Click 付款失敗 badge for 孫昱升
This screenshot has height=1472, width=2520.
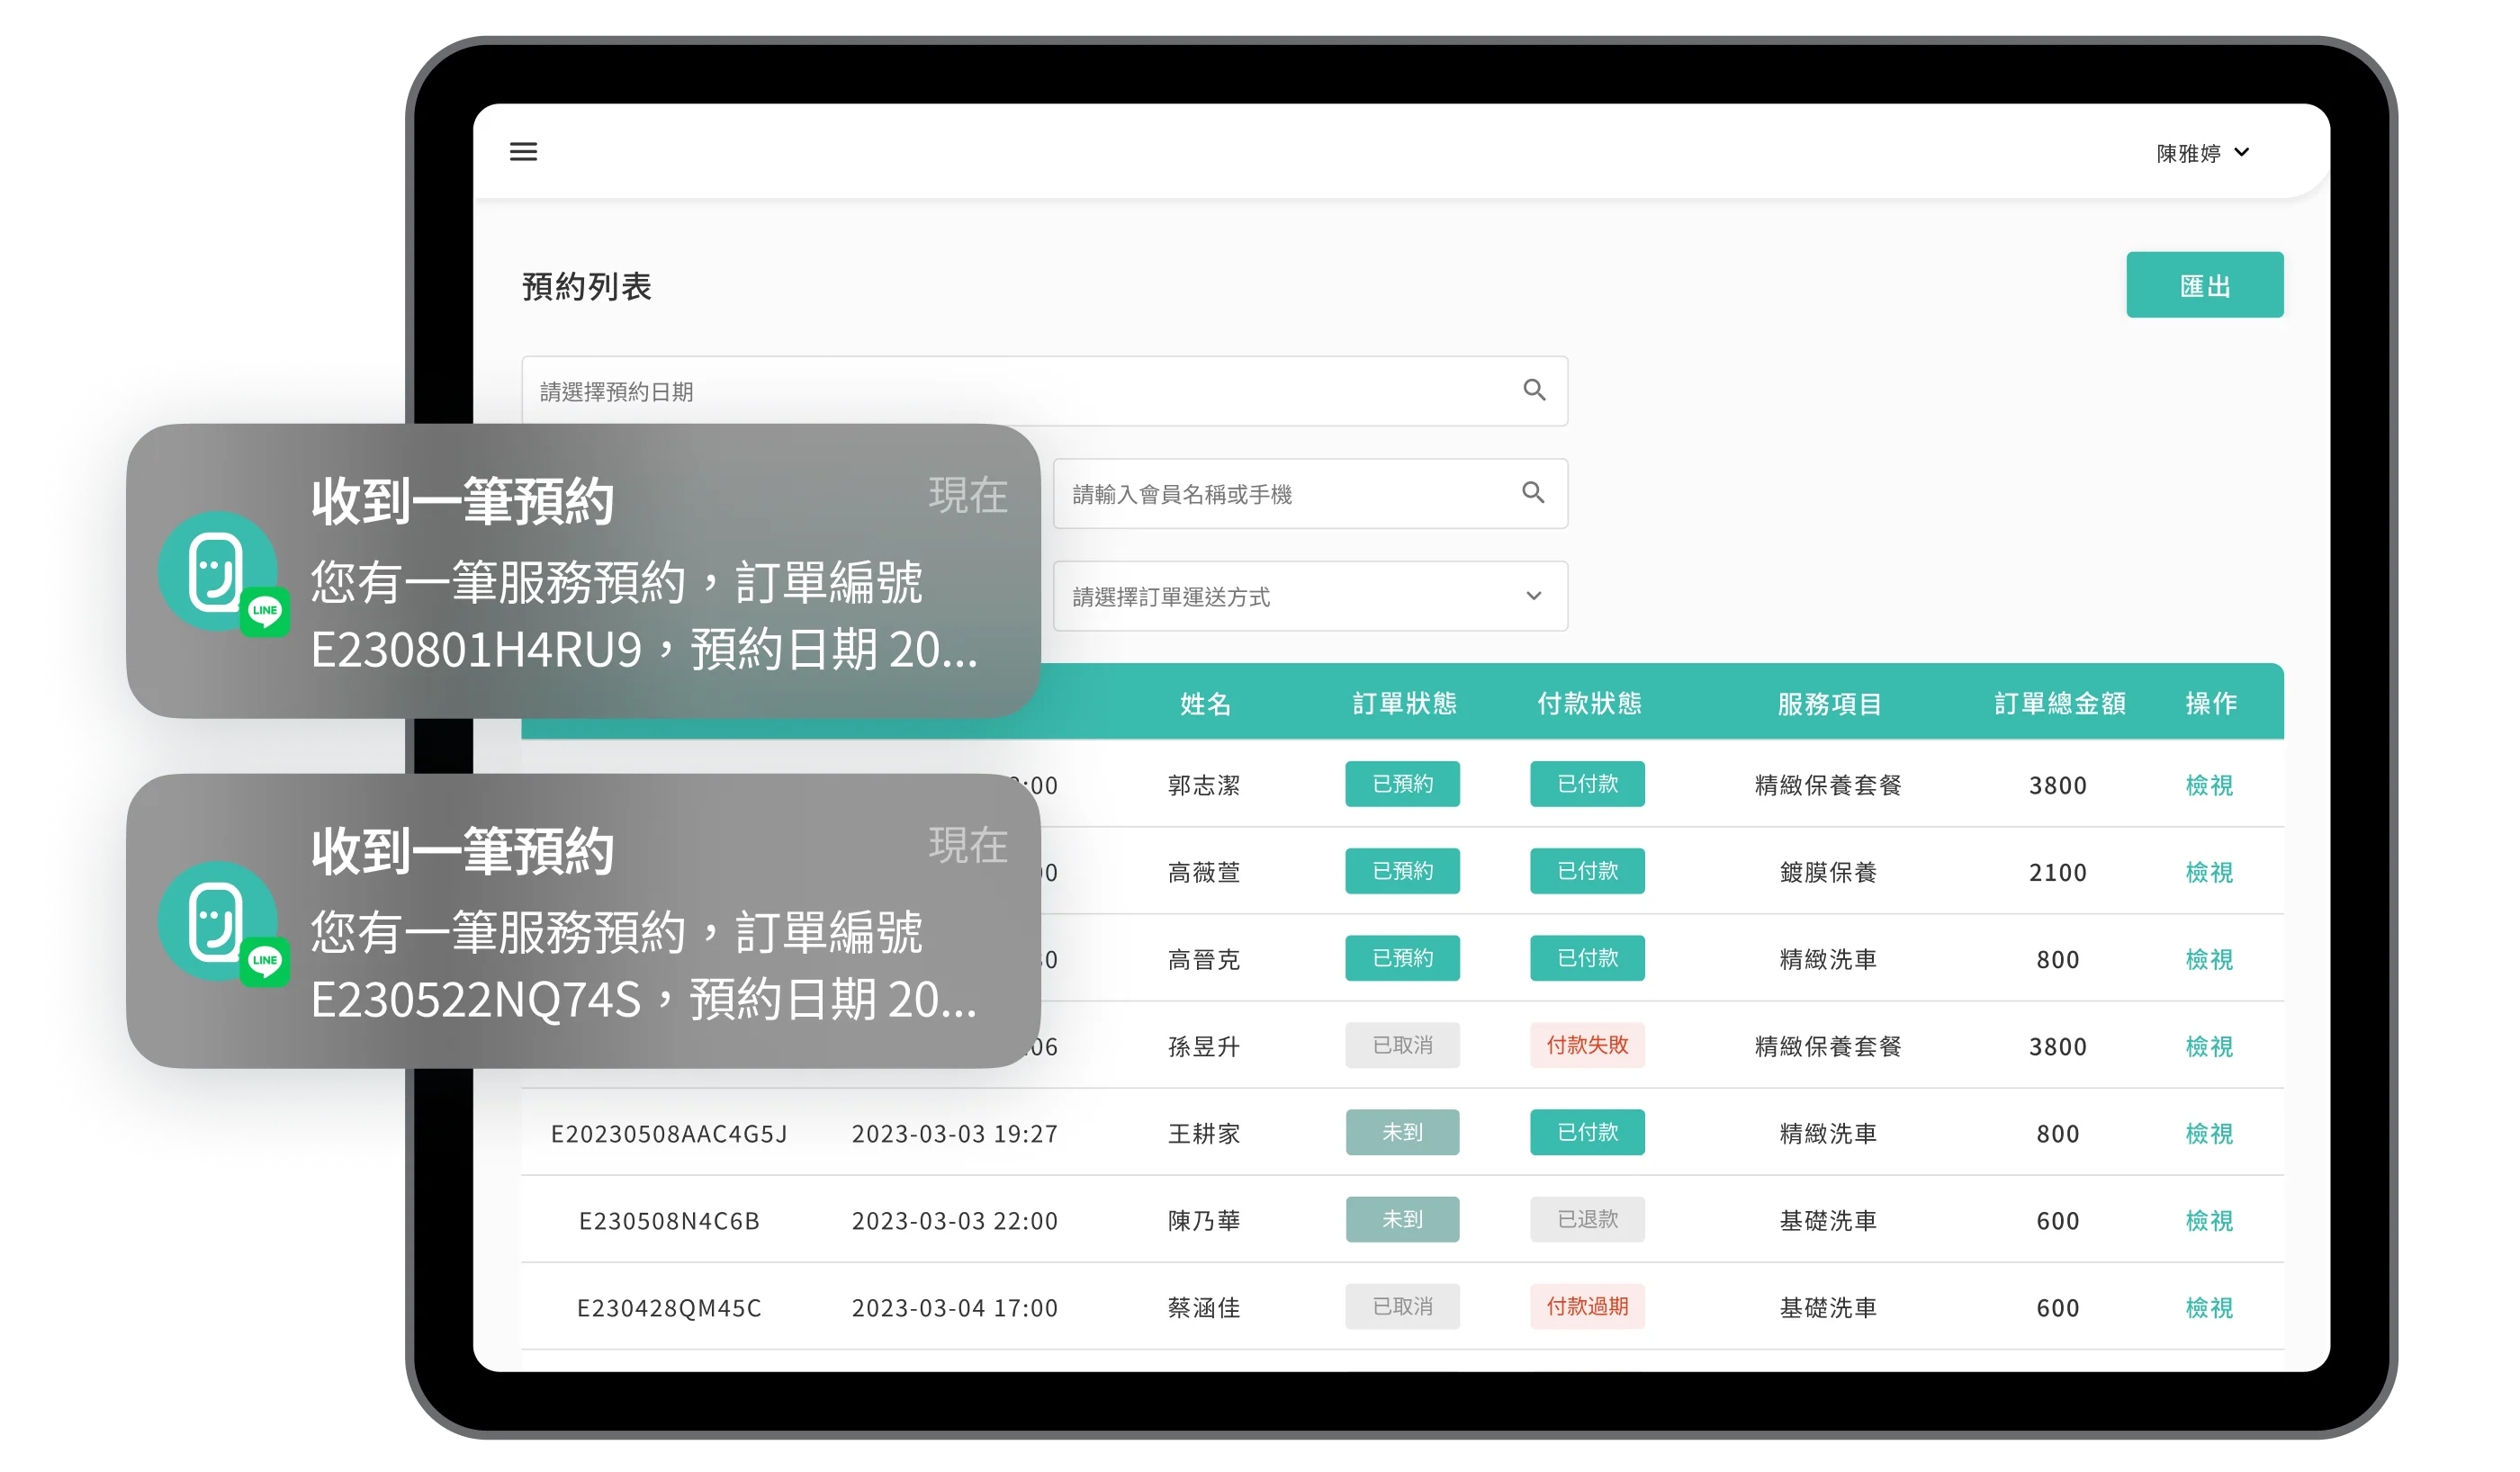tap(1586, 1045)
